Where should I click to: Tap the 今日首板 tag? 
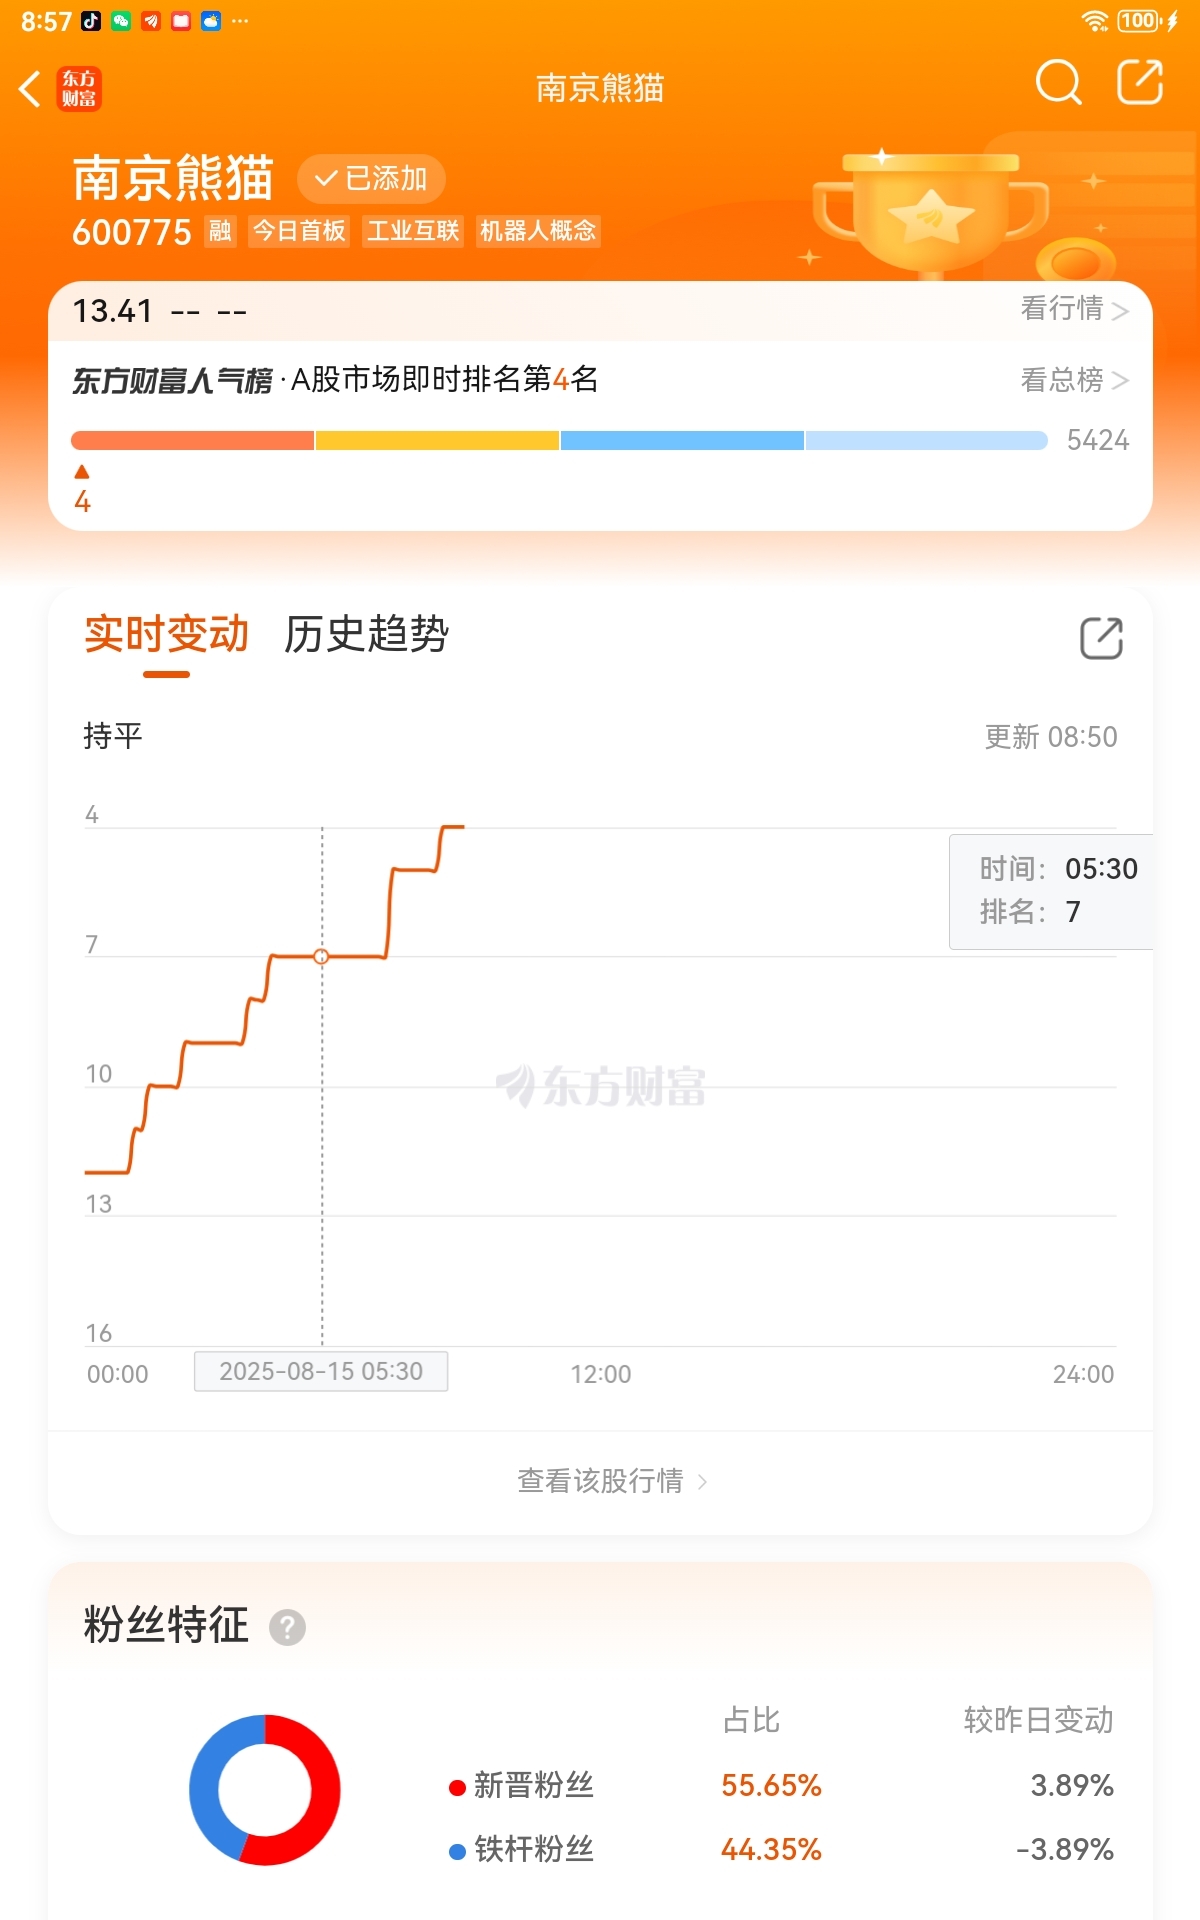(299, 231)
